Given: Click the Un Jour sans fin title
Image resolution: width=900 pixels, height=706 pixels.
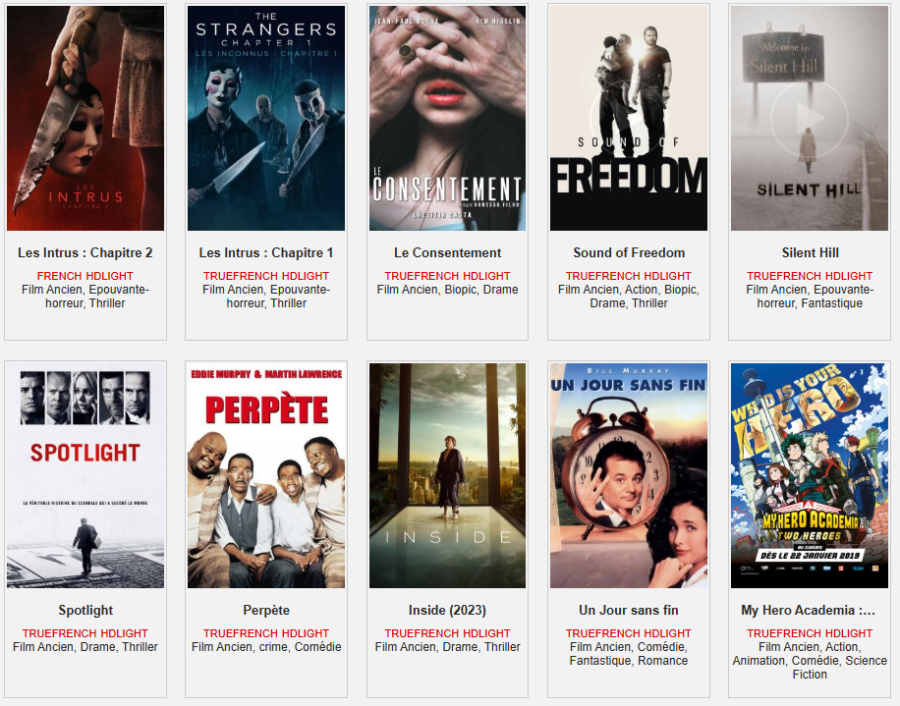Looking at the screenshot, I should [x=629, y=610].
